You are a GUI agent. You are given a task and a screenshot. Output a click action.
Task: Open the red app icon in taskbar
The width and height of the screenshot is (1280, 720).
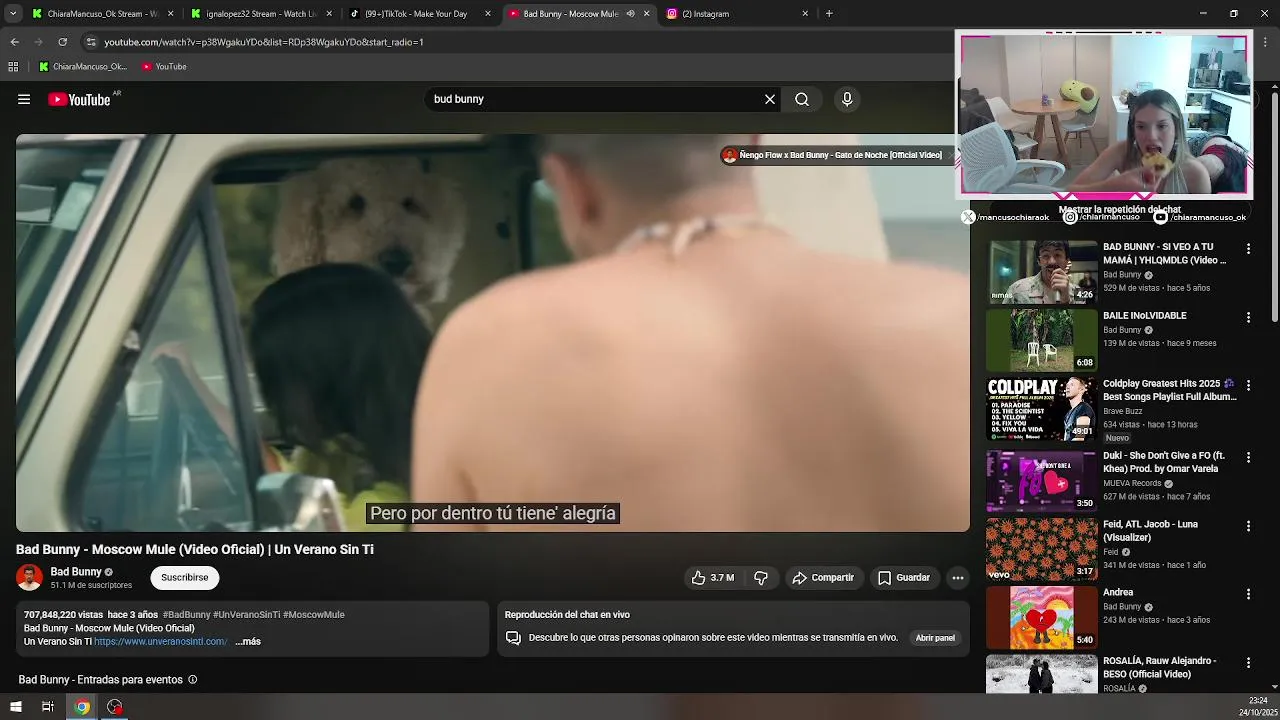click(115, 707)
